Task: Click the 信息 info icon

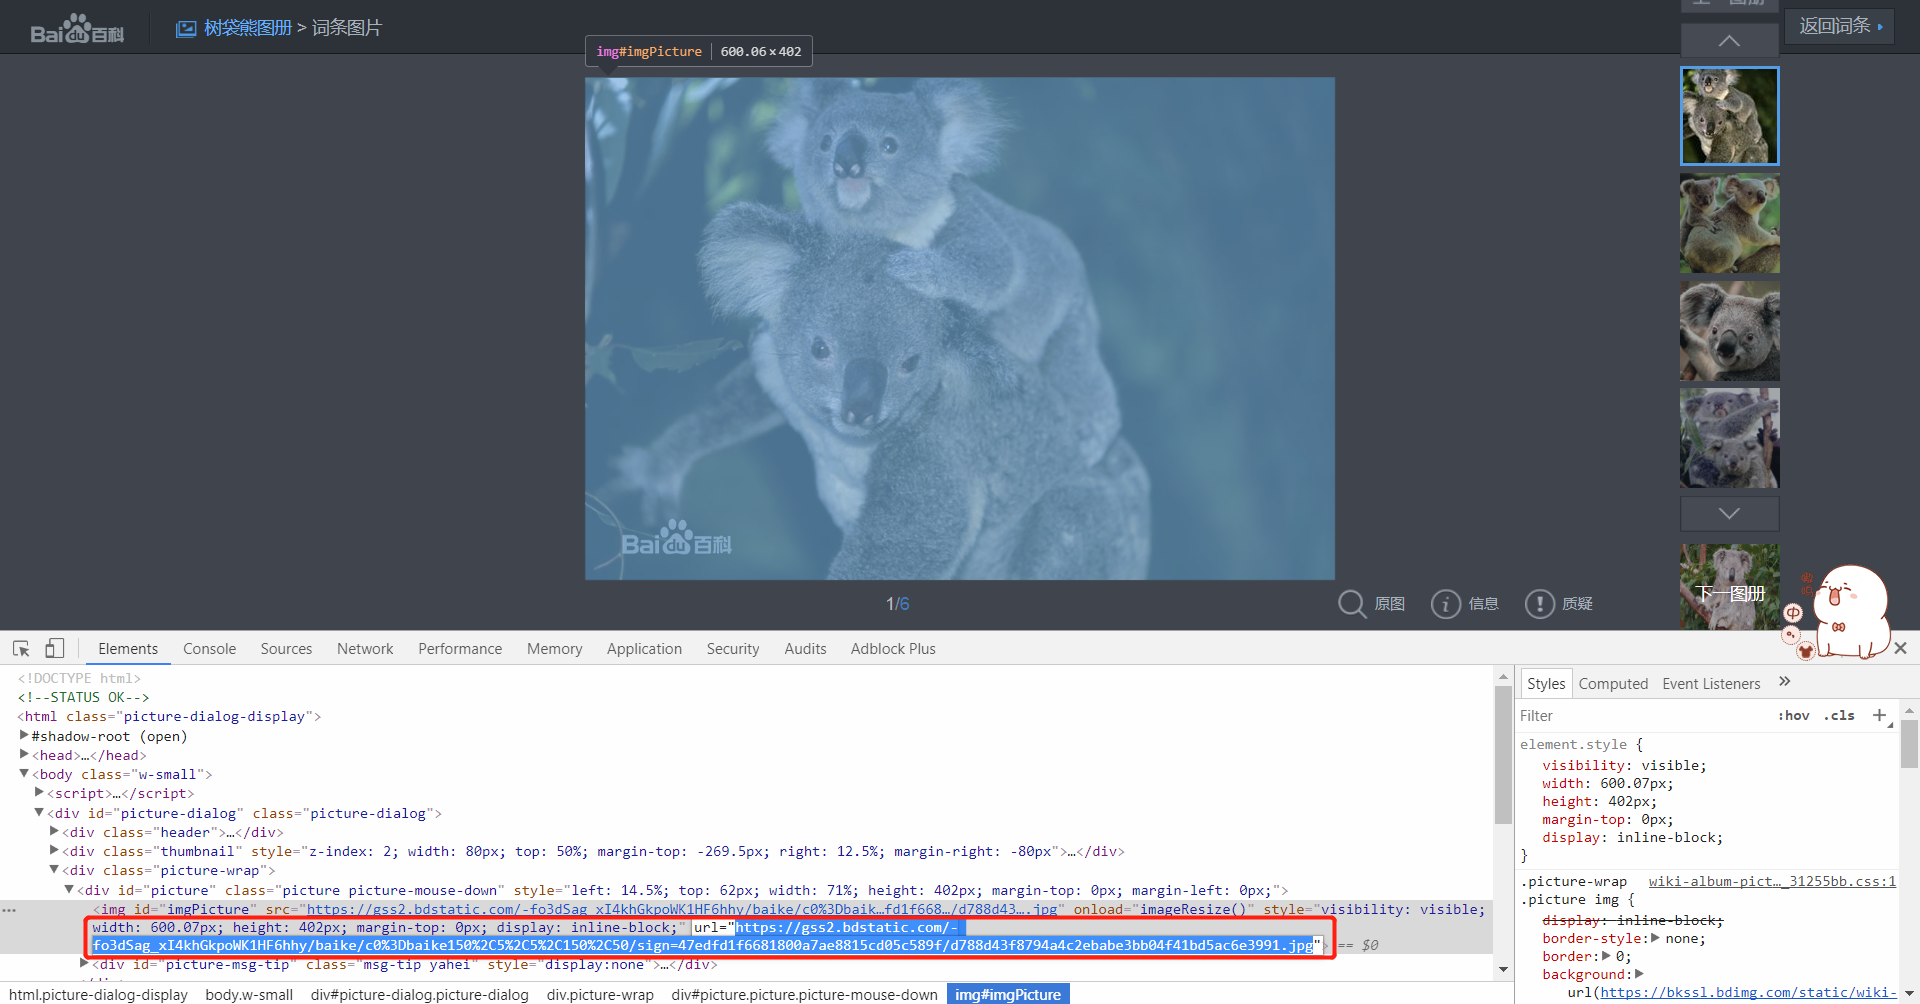Action: (1445, 604)
